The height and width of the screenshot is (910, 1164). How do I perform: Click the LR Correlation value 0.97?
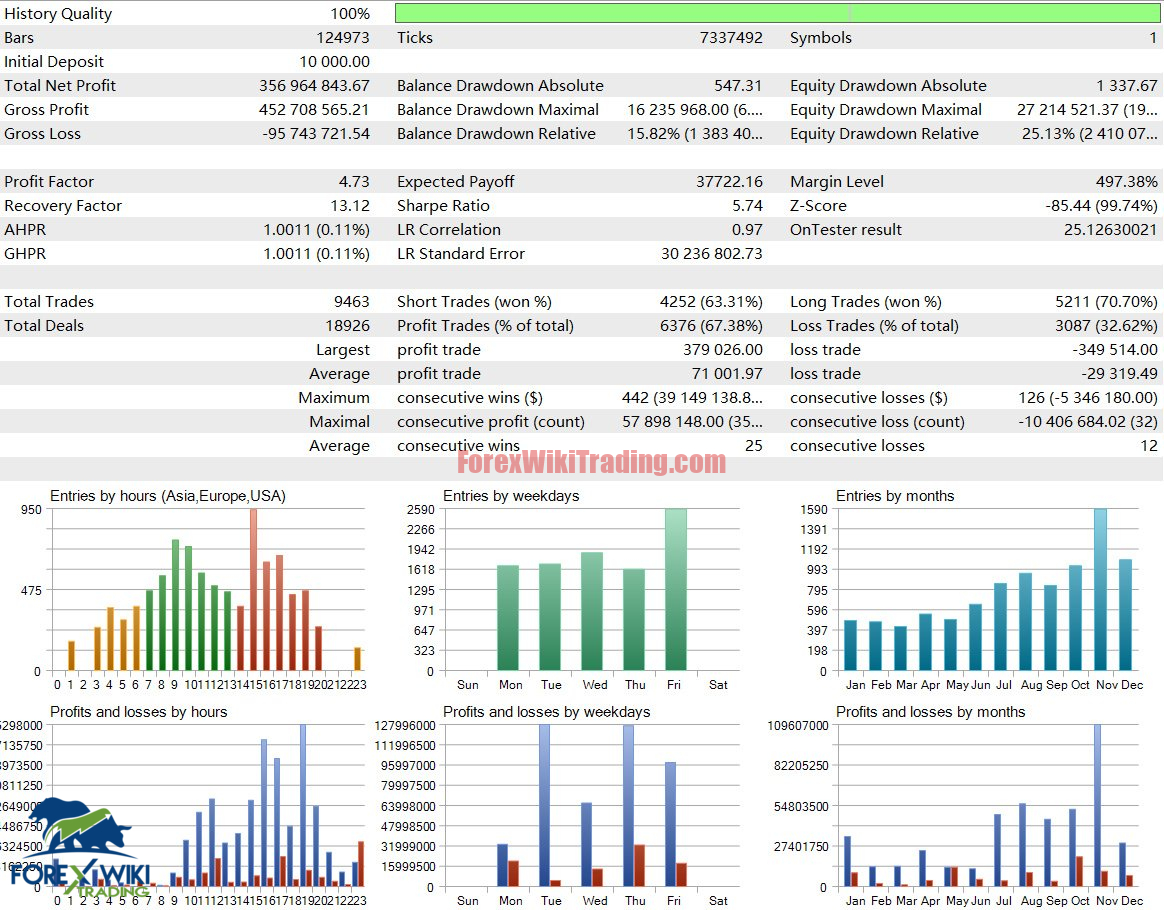click(748, 230)
